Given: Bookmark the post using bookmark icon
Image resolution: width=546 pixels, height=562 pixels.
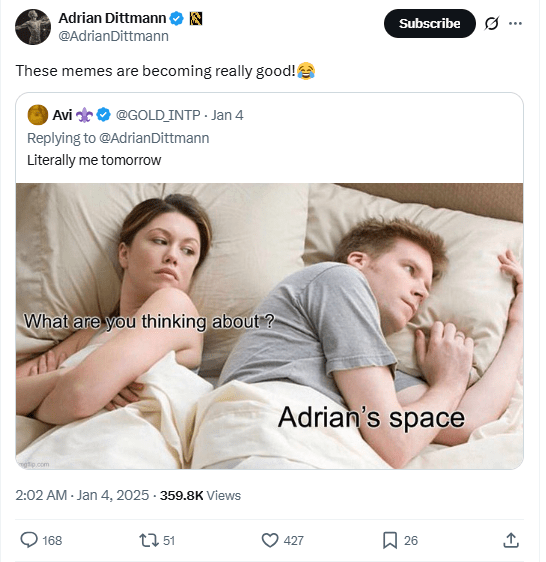Looking at the screenshot, I should [390, 540].
